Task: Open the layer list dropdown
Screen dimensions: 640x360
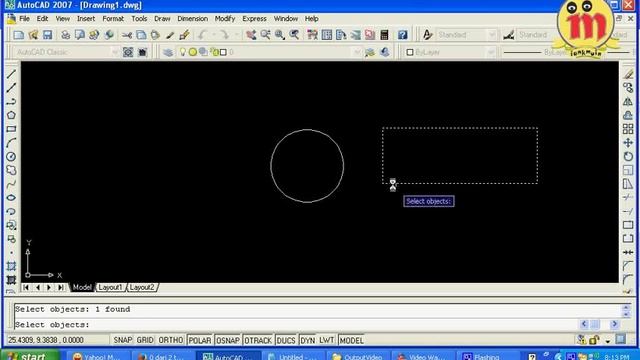Action: [x=356, y=52]
